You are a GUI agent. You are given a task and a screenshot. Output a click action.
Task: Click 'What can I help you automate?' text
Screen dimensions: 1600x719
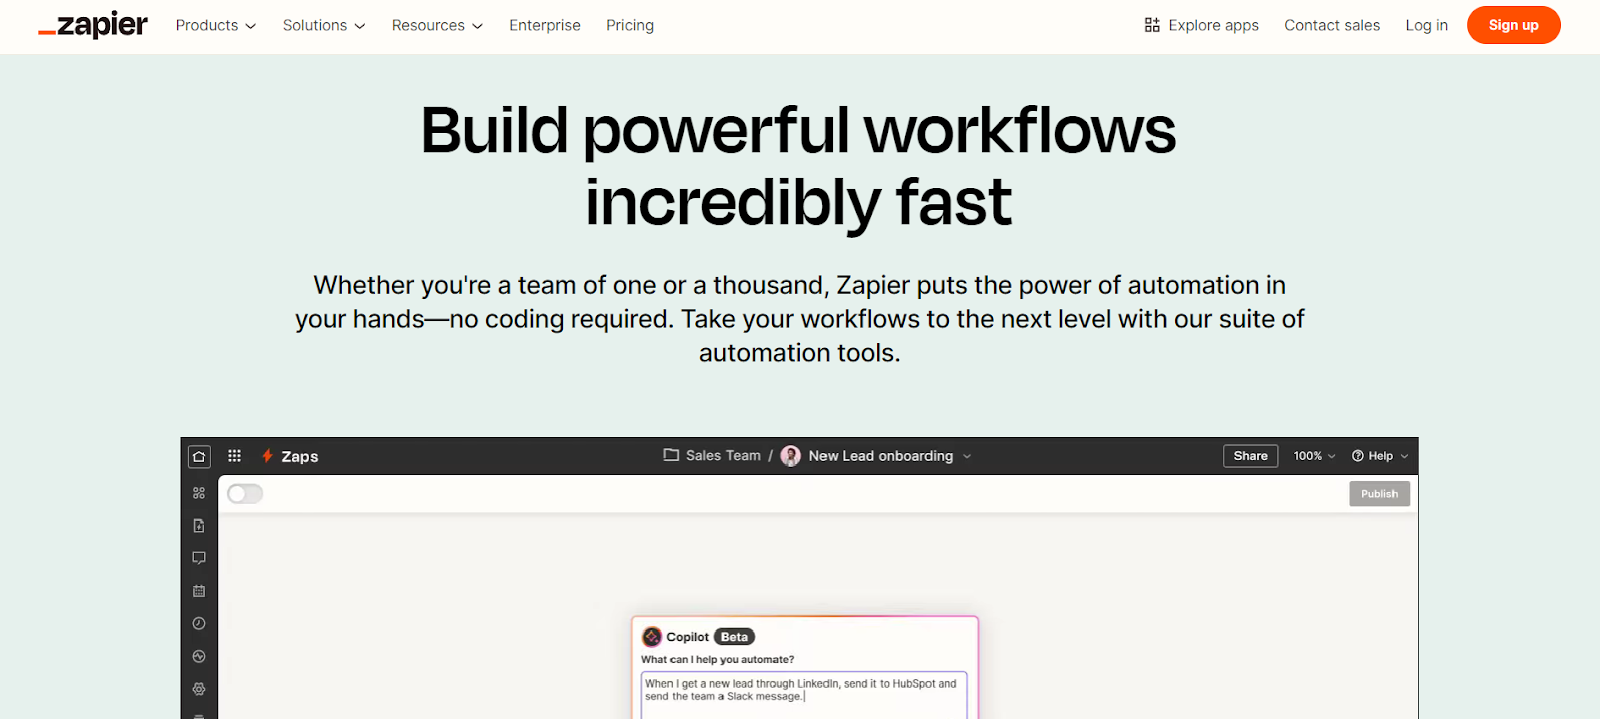click(718, 660)
